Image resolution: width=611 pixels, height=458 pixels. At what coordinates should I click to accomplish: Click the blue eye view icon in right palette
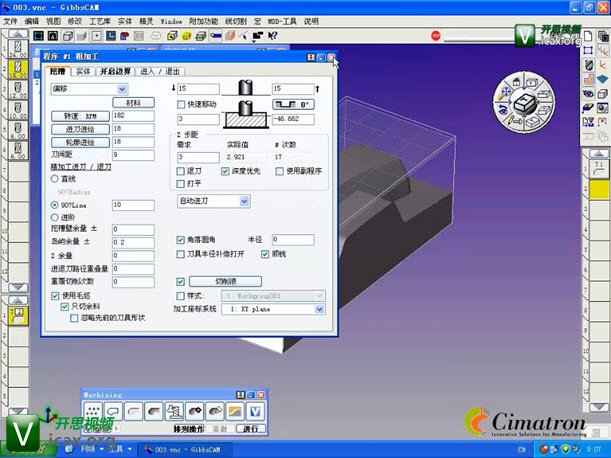pos(588,94)
